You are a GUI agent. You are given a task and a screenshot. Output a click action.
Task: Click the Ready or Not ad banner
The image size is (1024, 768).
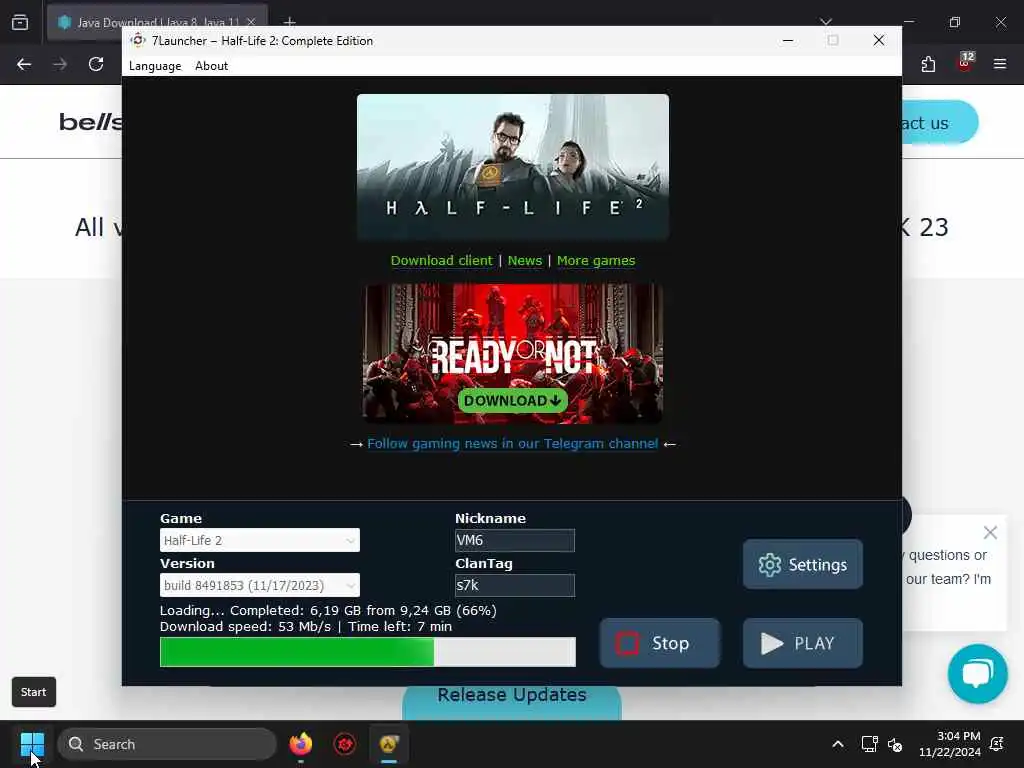point(513,353)
